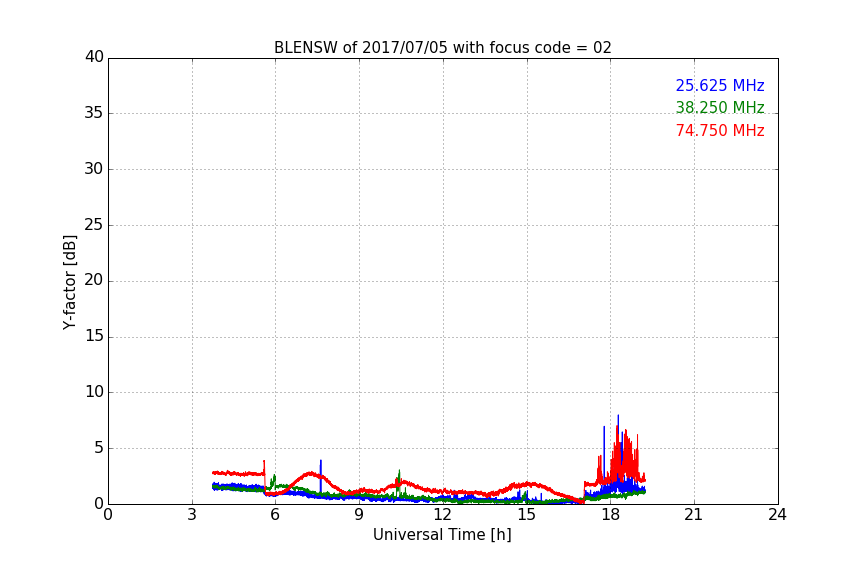Click the y-axis tick label '15'

tap(94, 336)
